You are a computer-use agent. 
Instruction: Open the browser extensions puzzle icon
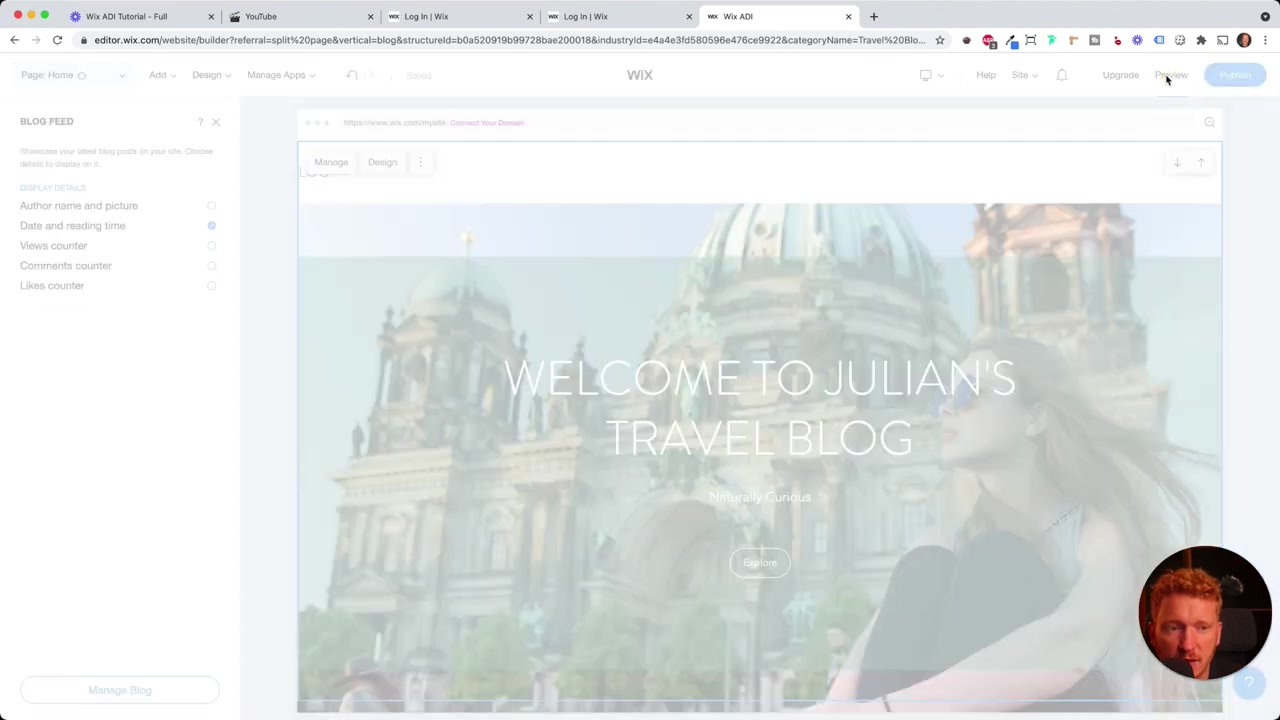coord(1201,40)
